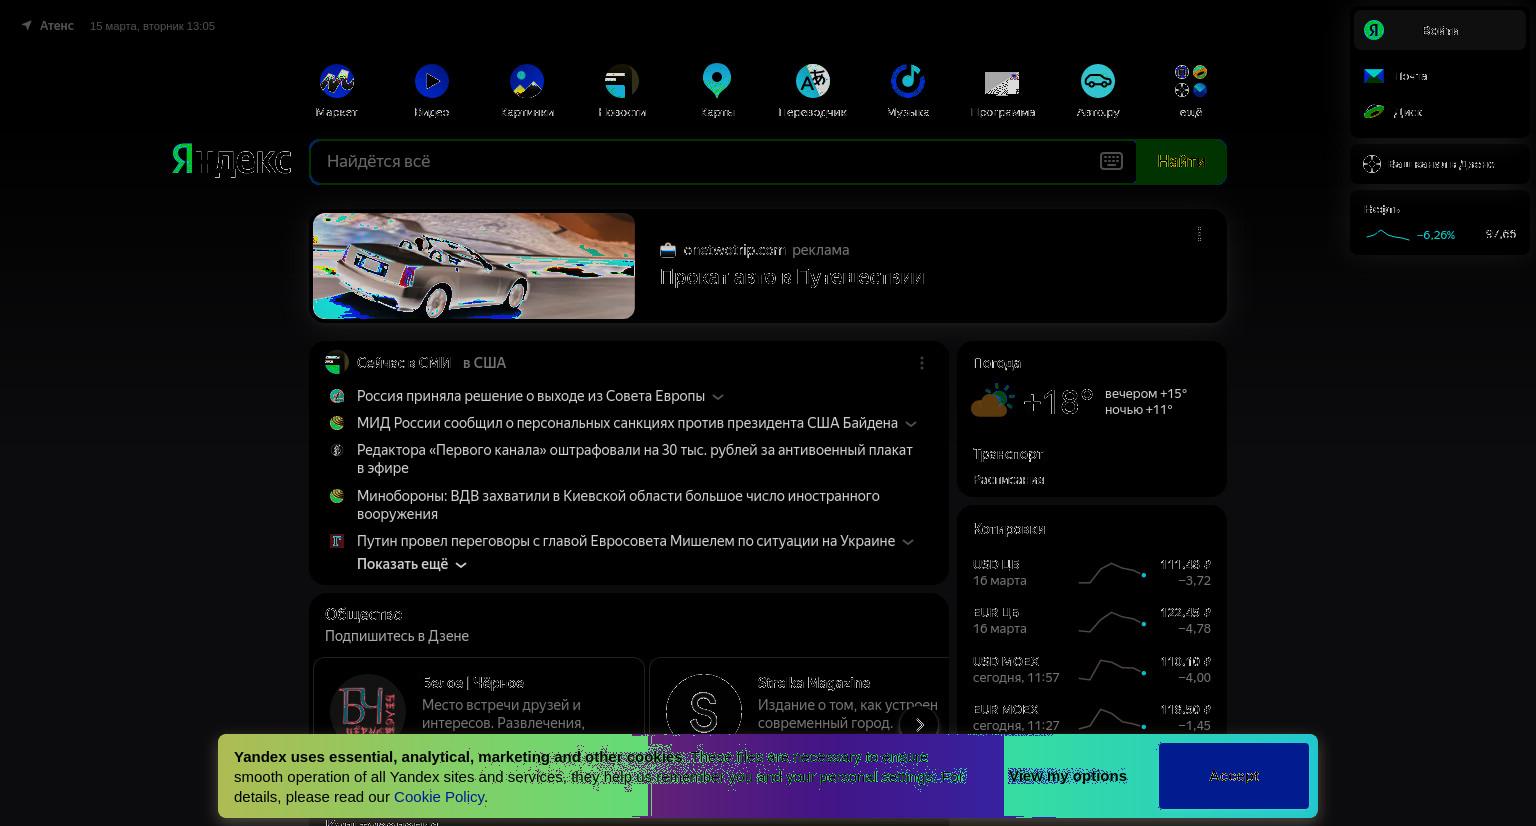This screenshot has height=826, width=1536.
Task: Click the Найти search button
Action: (1181, 161)
